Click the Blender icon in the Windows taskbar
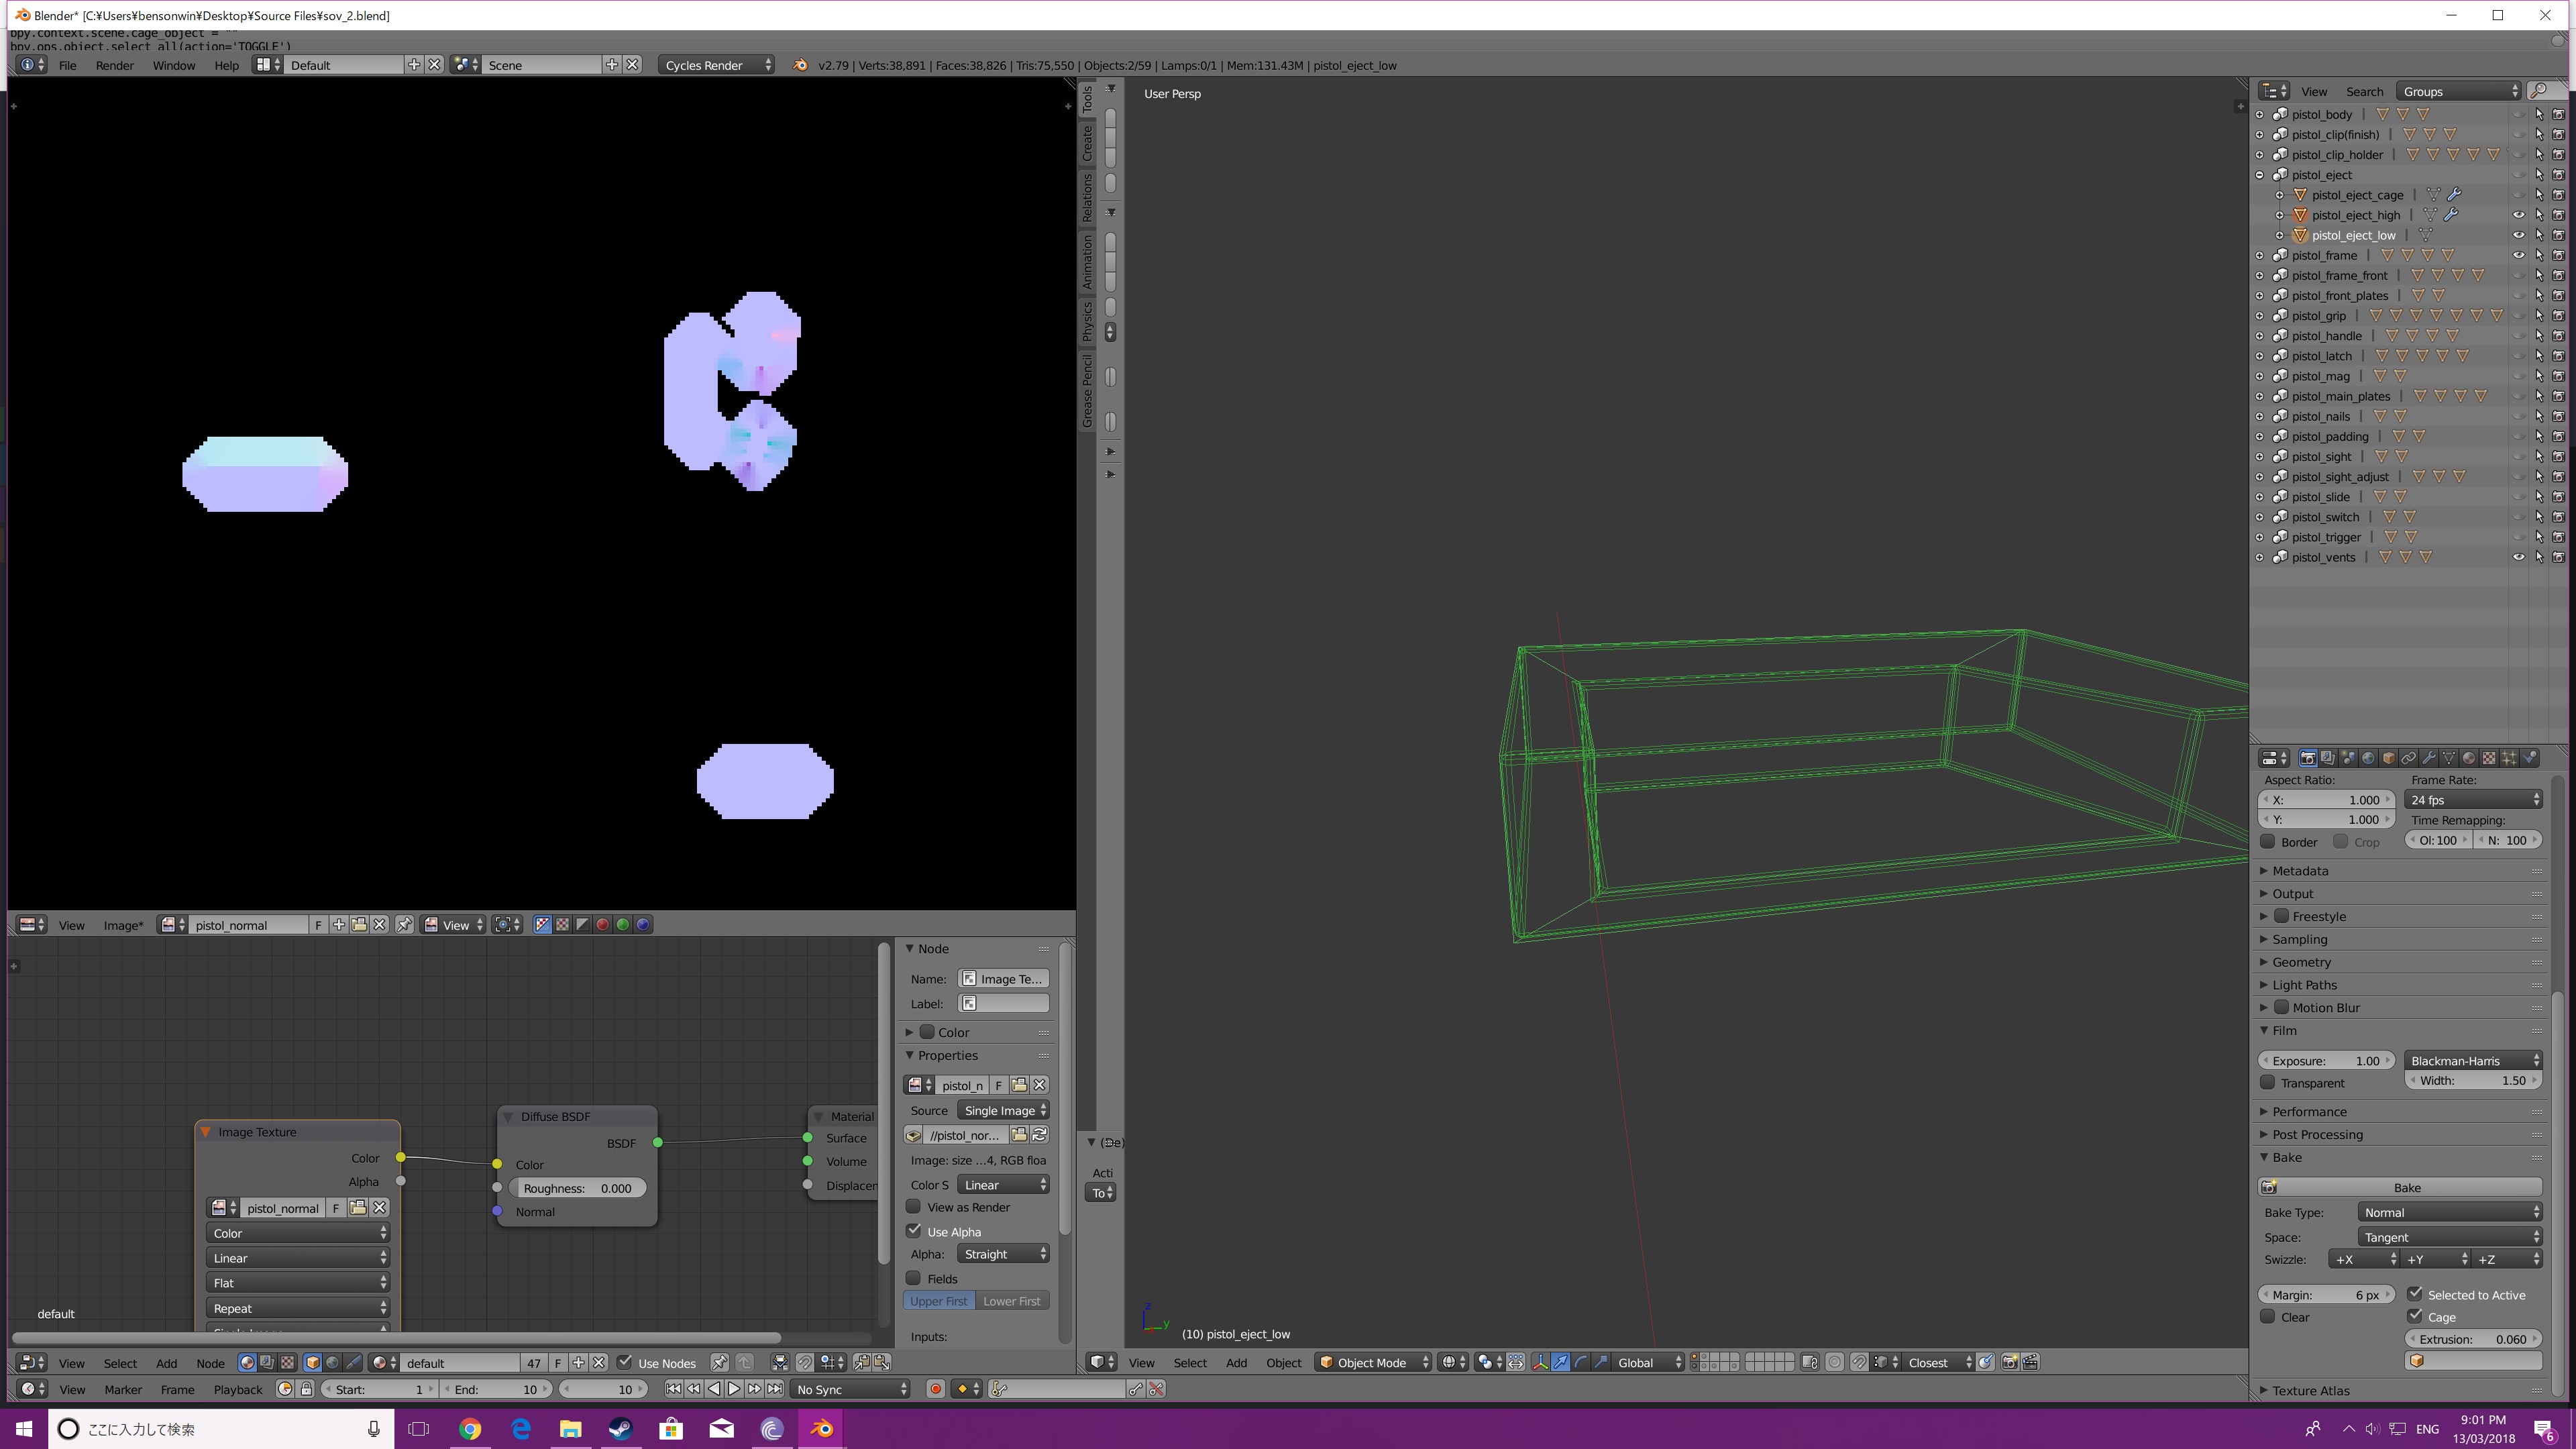Screen dimensions: 2576x1449 click(821, 1429)
